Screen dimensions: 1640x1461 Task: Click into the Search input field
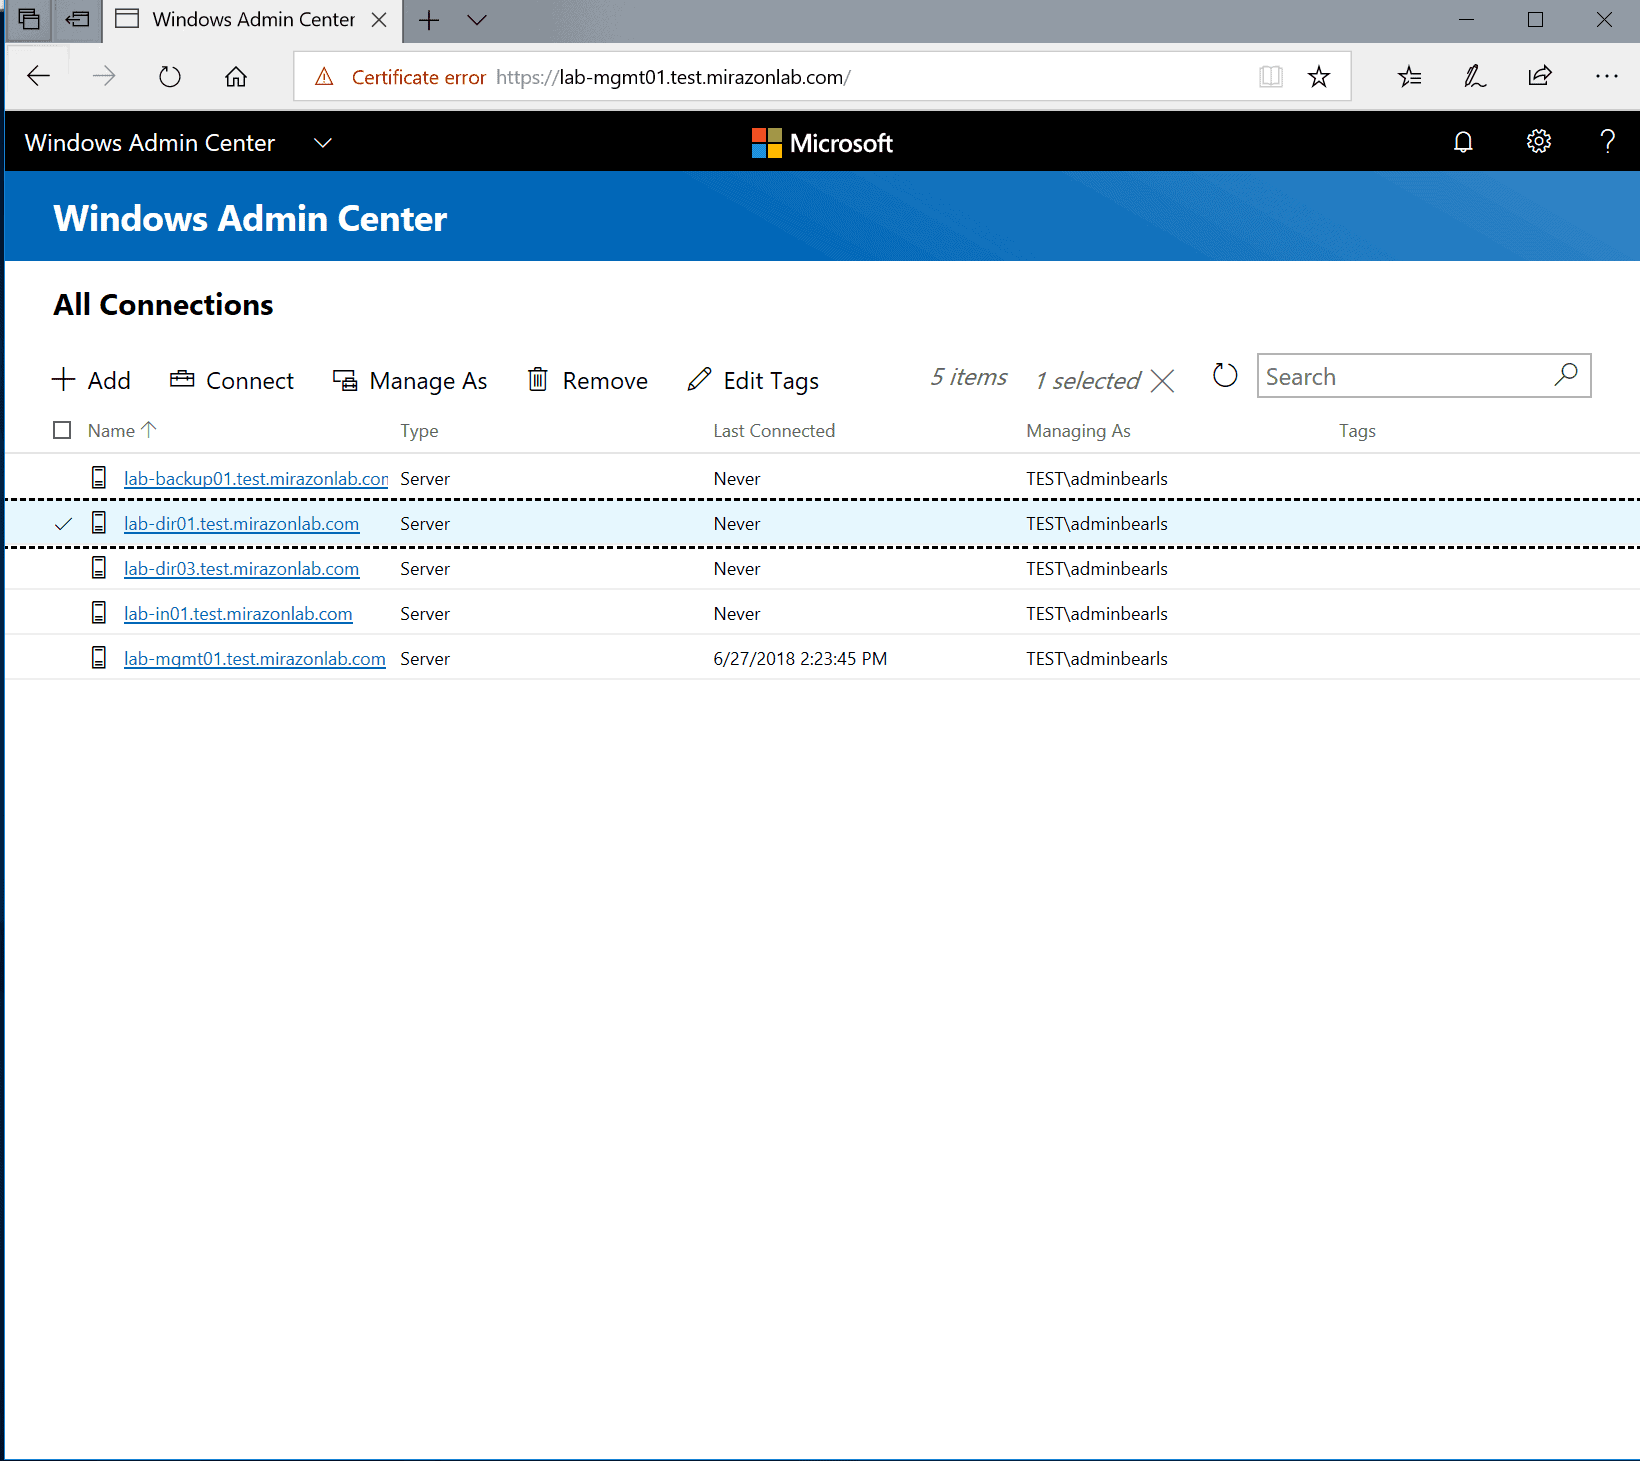(1400, 376)
